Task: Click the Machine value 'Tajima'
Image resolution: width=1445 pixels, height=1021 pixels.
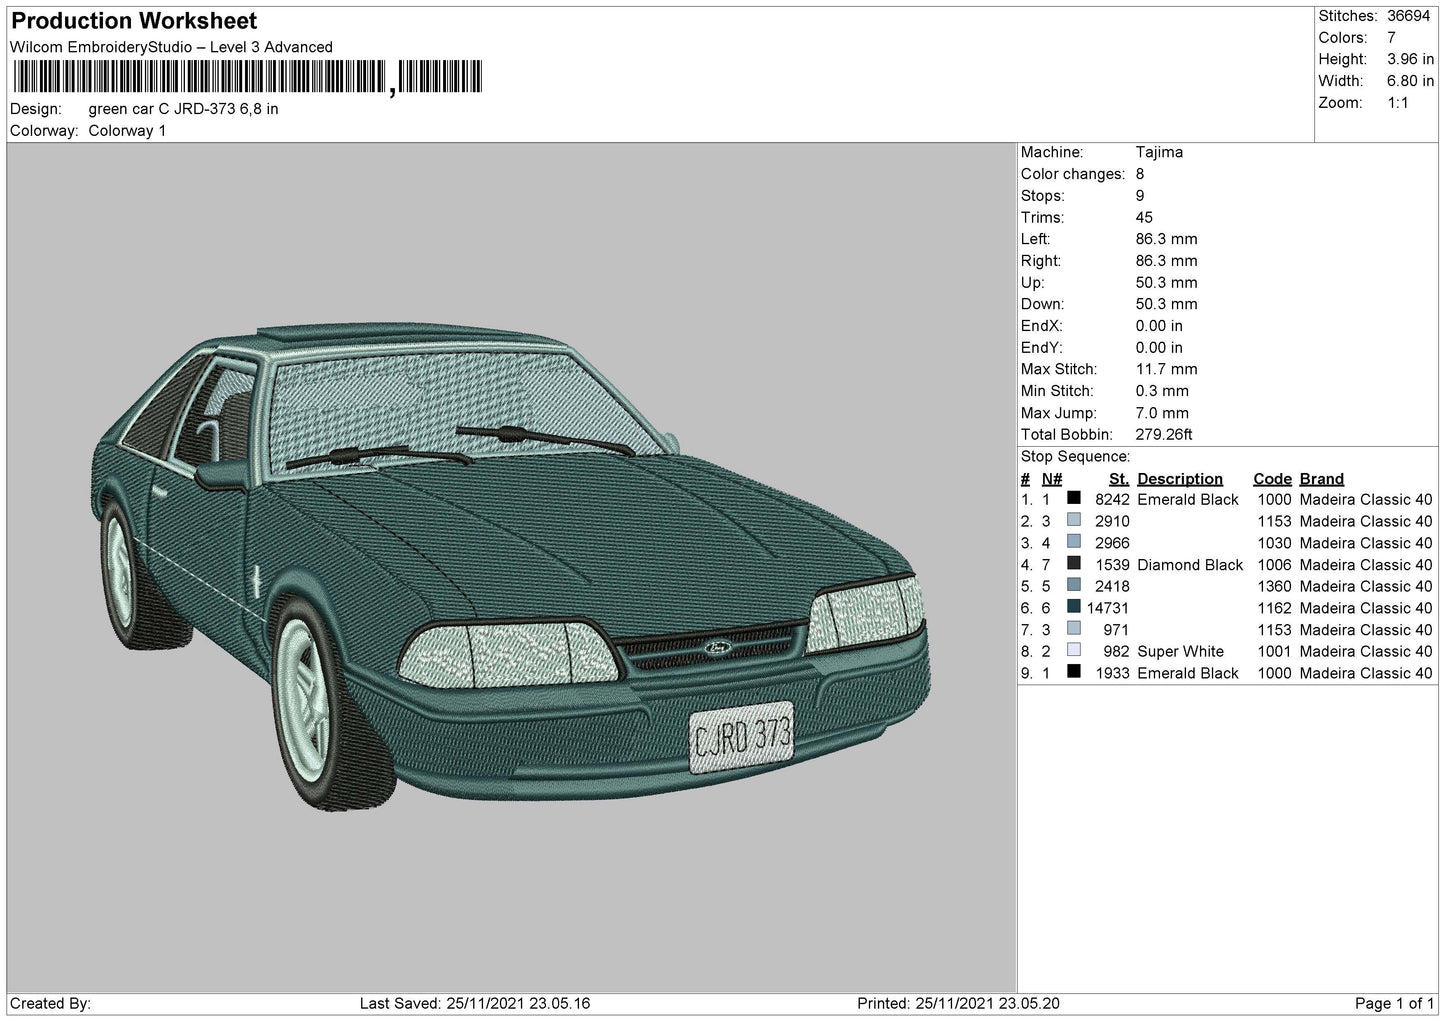Action: 1159,152
